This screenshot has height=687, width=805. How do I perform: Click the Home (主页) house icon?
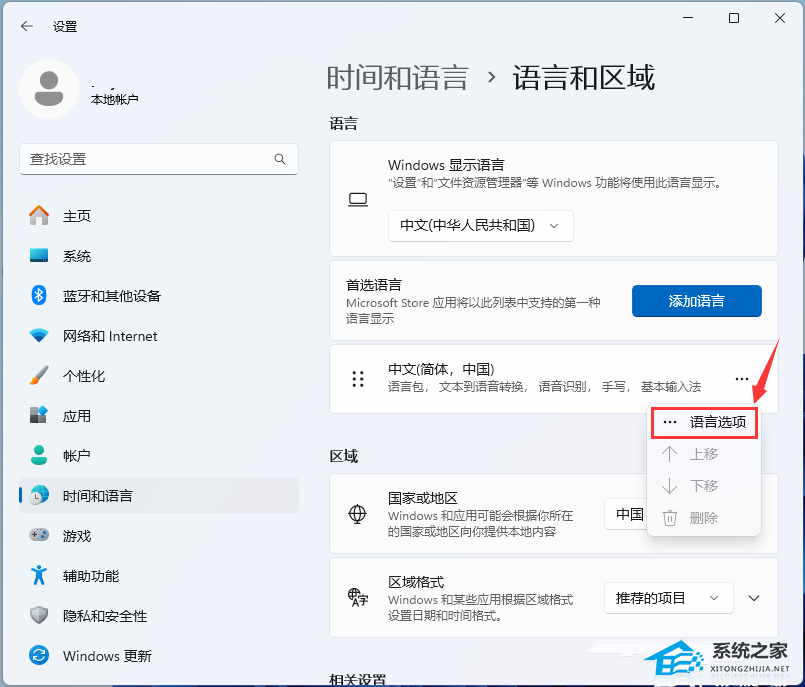pyautogui.click(x=39, y=215)
